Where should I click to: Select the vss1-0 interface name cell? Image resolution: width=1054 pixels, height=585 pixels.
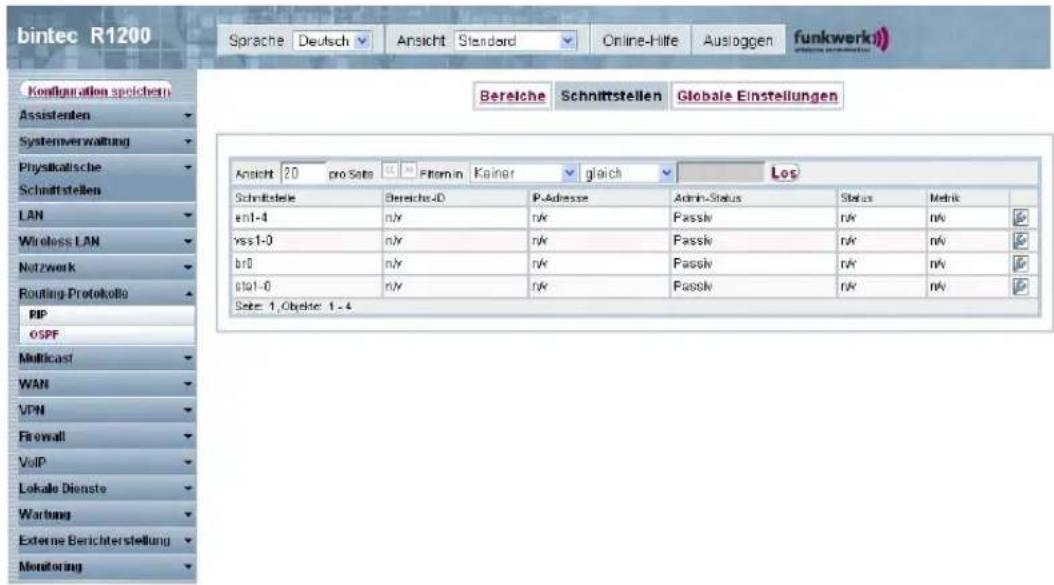pos(307,241)
